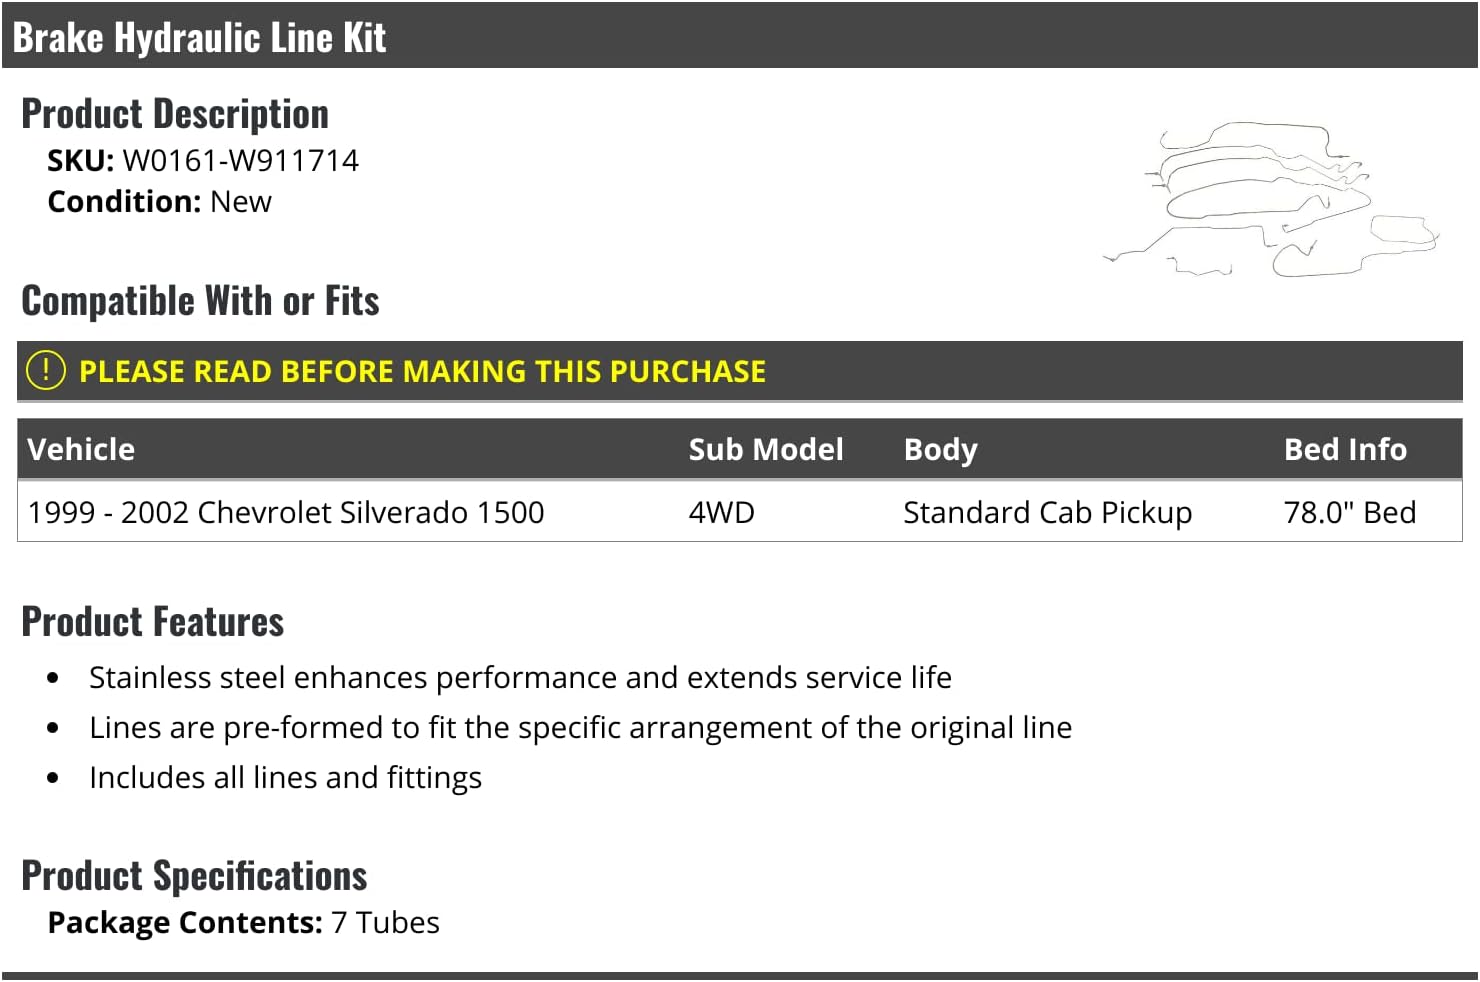
Task: Open the brake line kit product image
Action: coord(1272,200)
